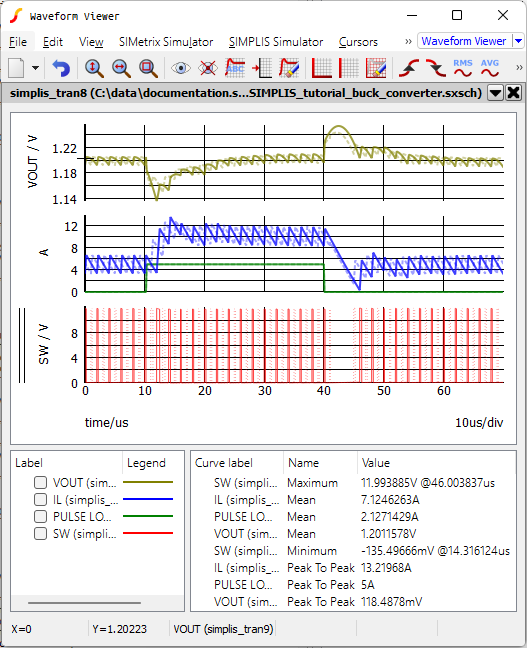Viewport: 527px width, 648px height.
Task: Open the Cursors menu
Action: [358, 42]
